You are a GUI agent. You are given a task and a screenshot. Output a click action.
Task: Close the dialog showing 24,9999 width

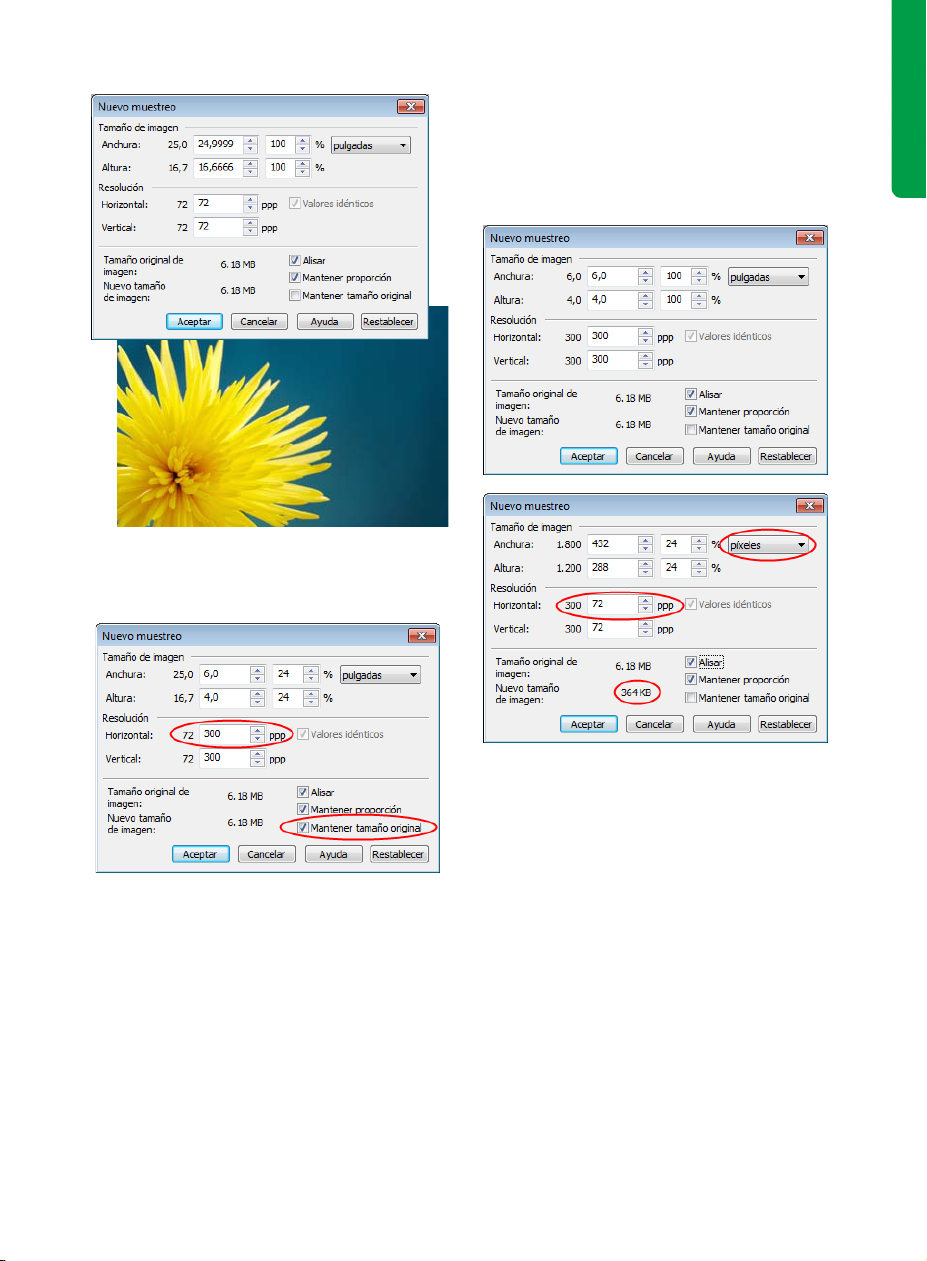pos(409,107)
